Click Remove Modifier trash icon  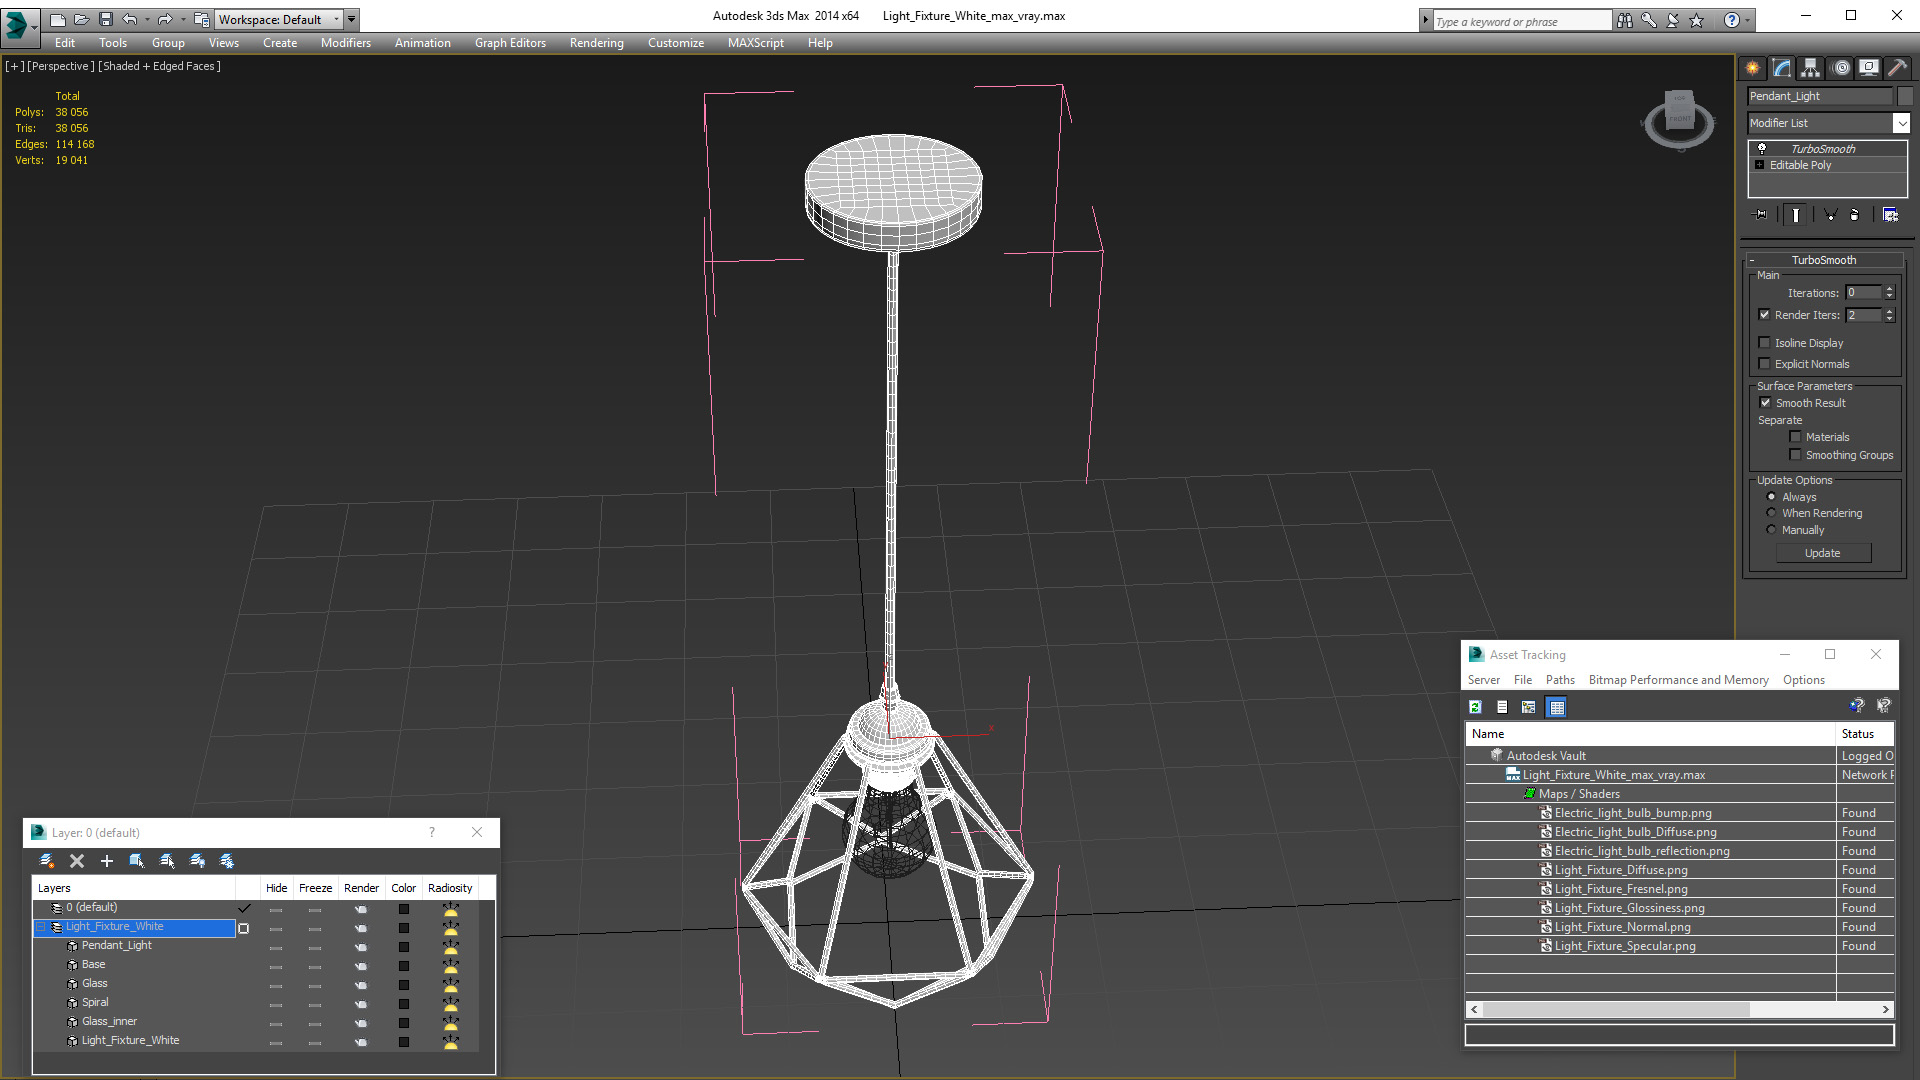(1855, 214)
